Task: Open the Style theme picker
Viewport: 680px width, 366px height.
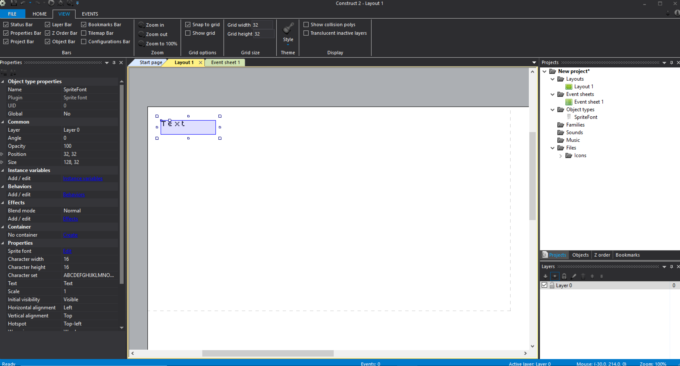Action: [x=288, y=33]
